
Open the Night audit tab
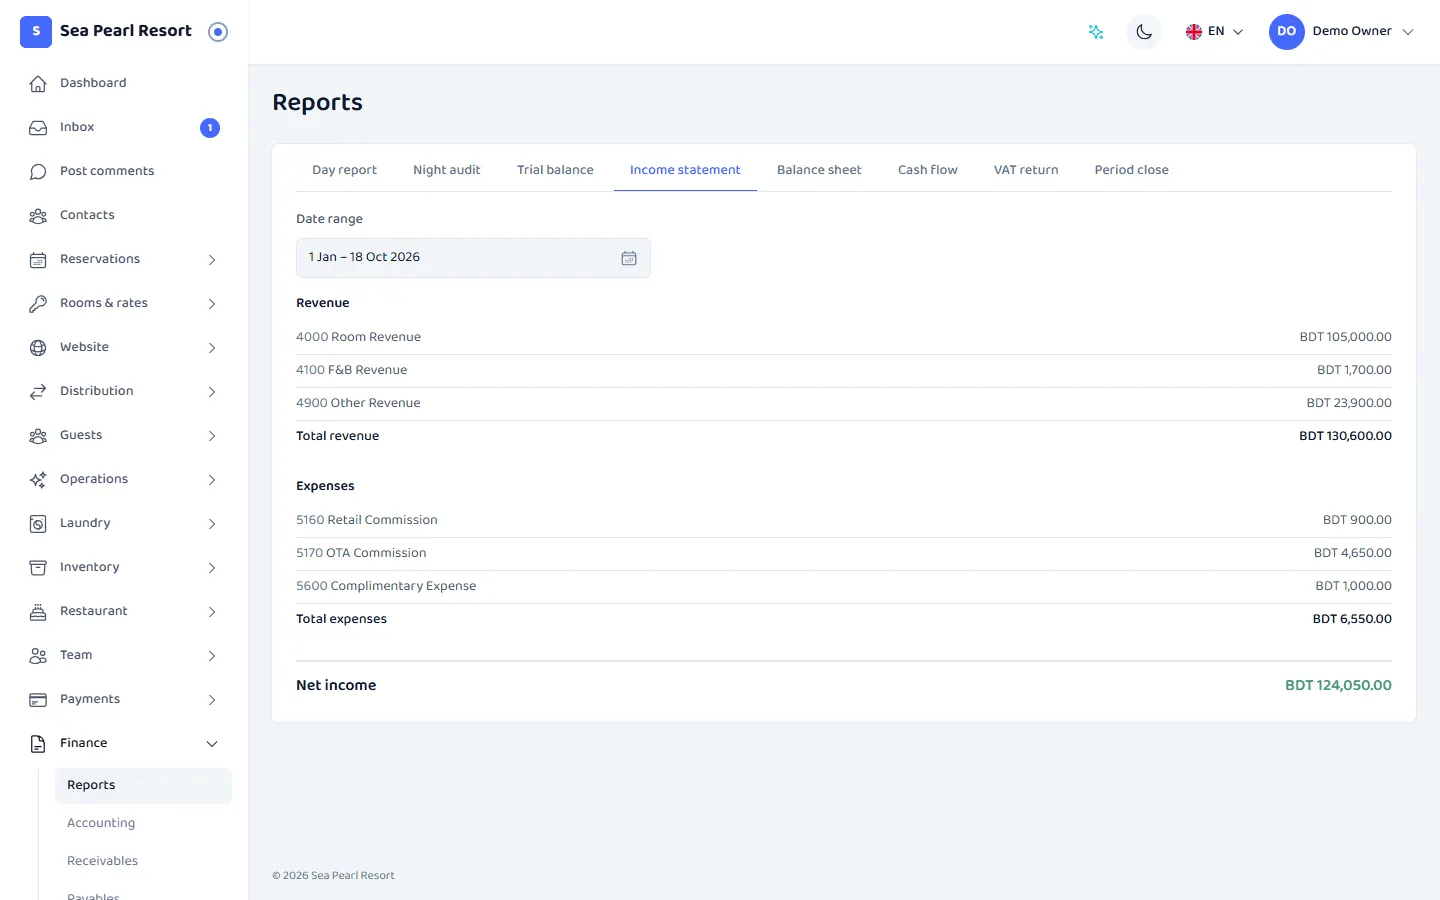pyautogui.click(x=446, y=170)
